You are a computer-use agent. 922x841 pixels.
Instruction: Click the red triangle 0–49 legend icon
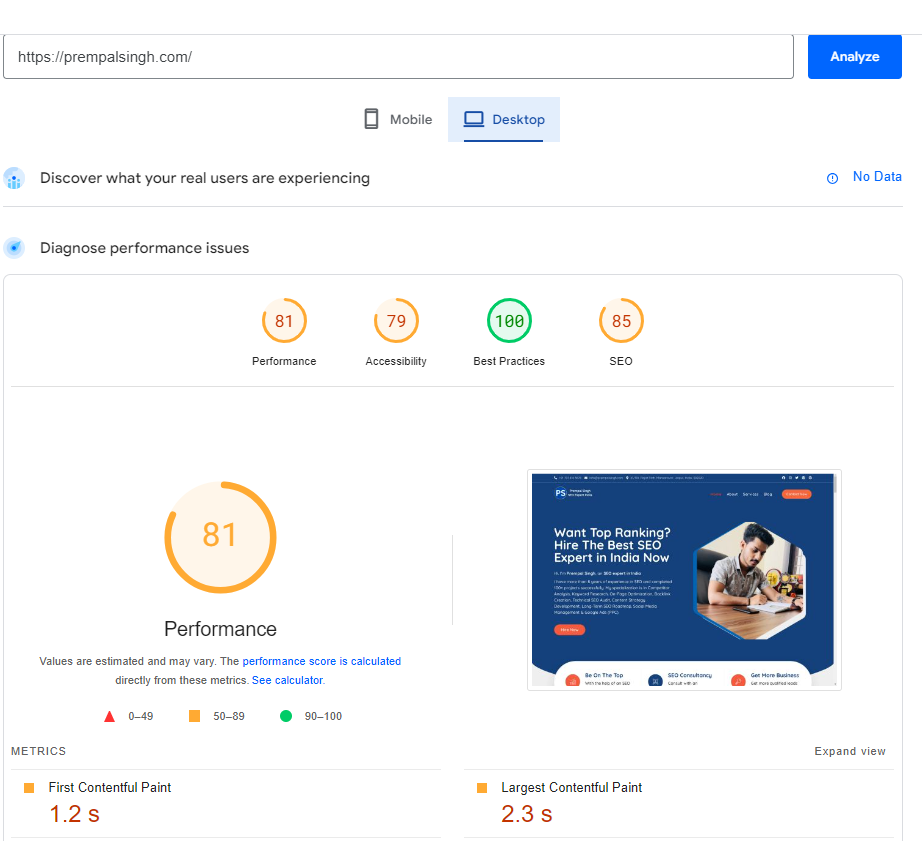pyautogui.click(x=109, y=716)
